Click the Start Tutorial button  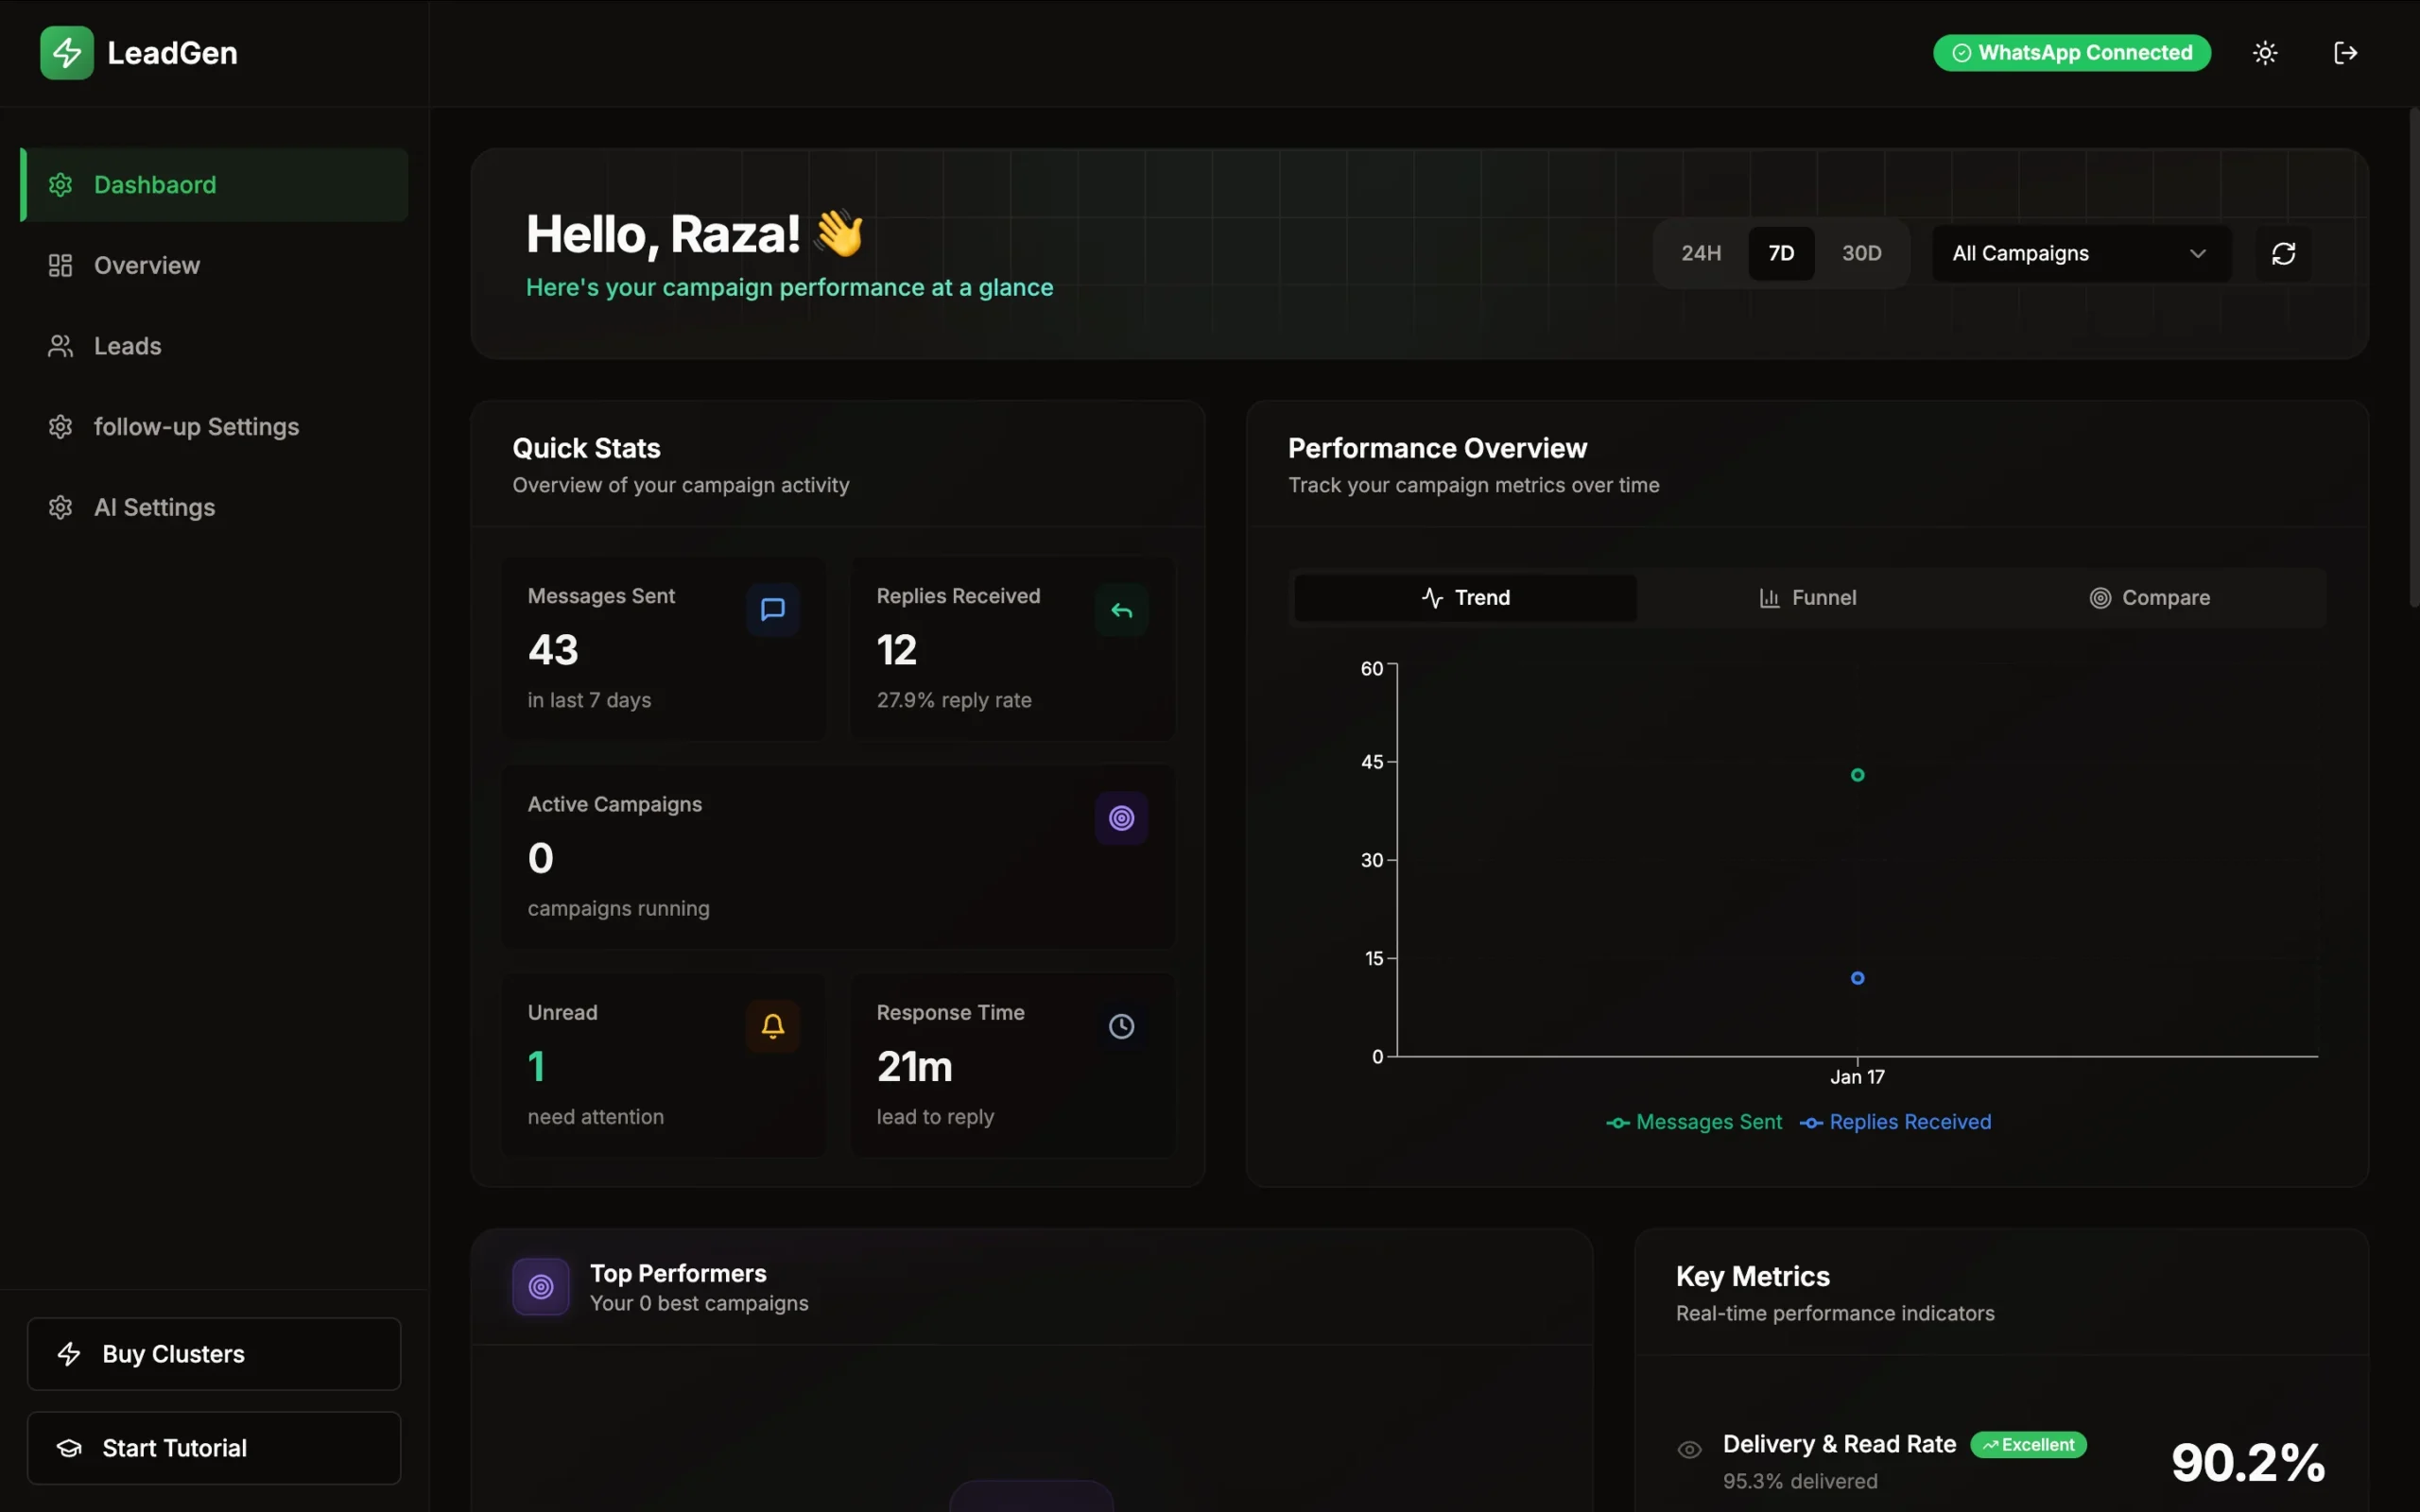pyautogui.click(x=214, y=1448)
